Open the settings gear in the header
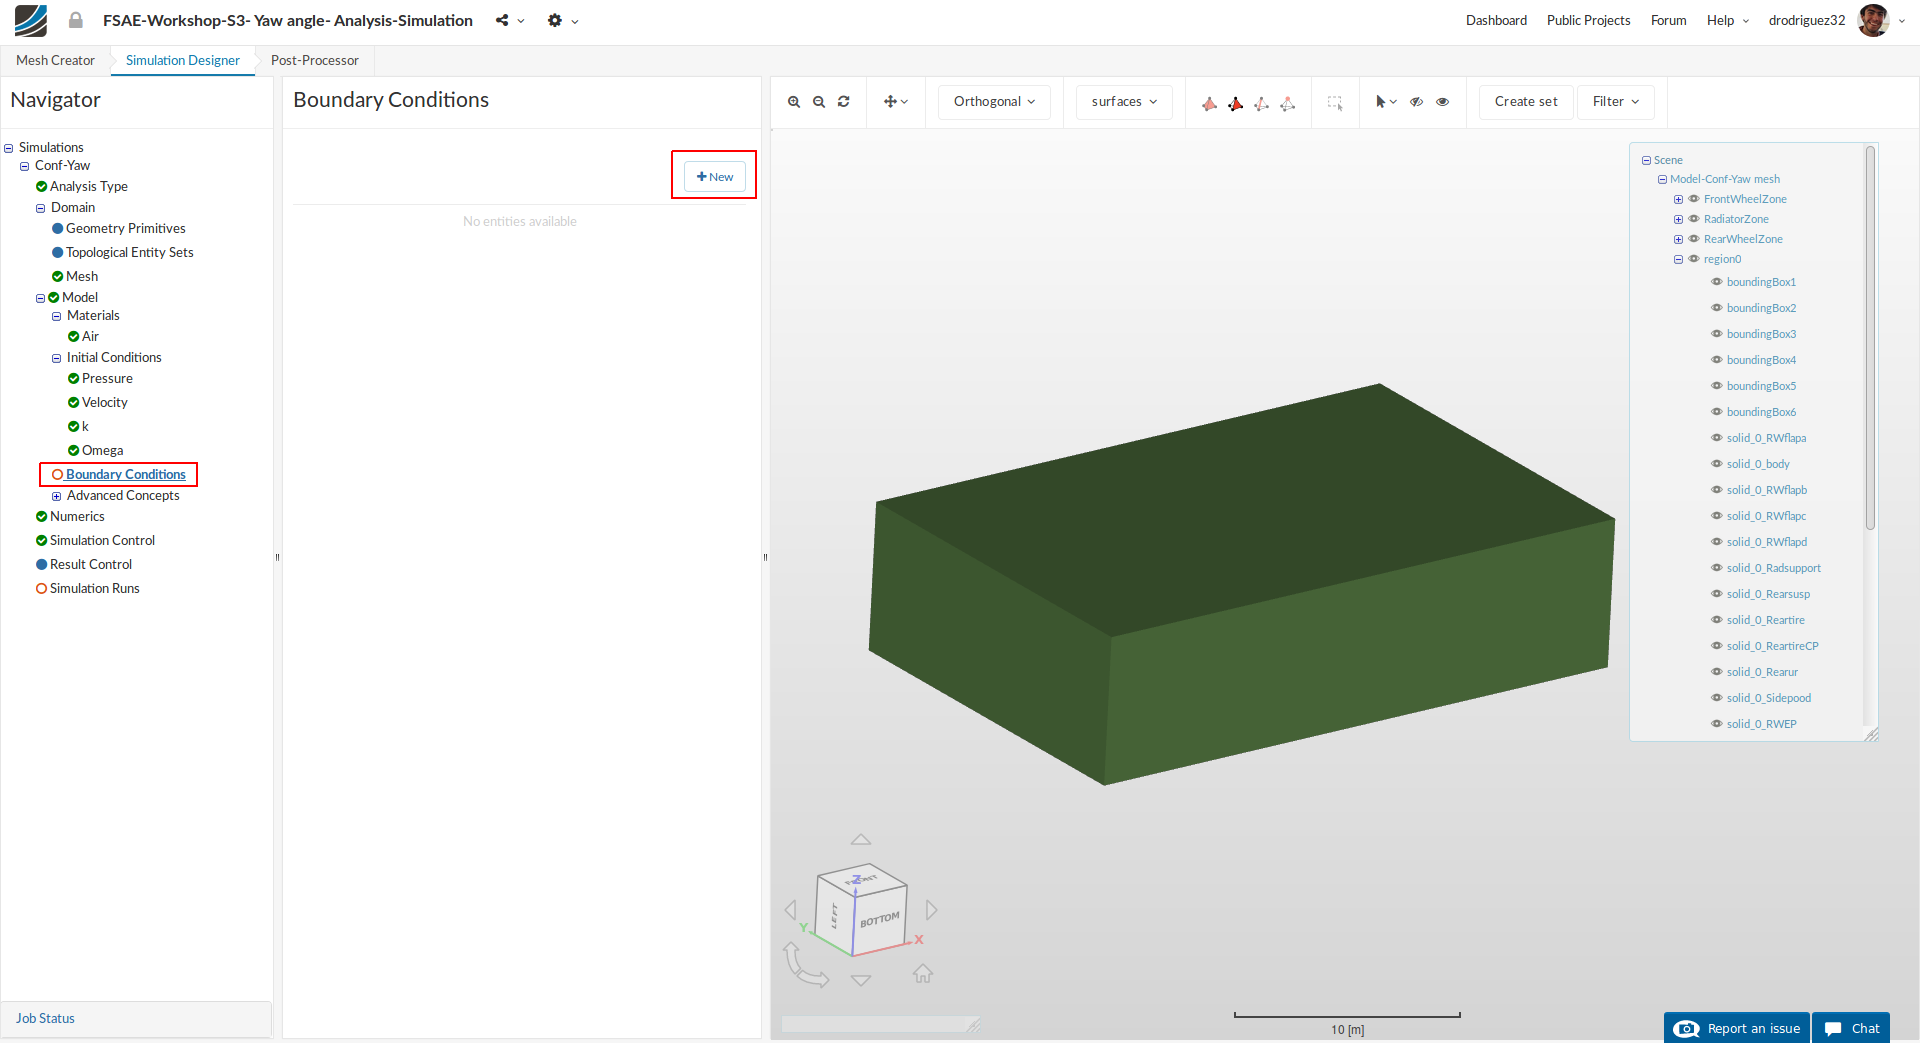 tap(555, 21)
